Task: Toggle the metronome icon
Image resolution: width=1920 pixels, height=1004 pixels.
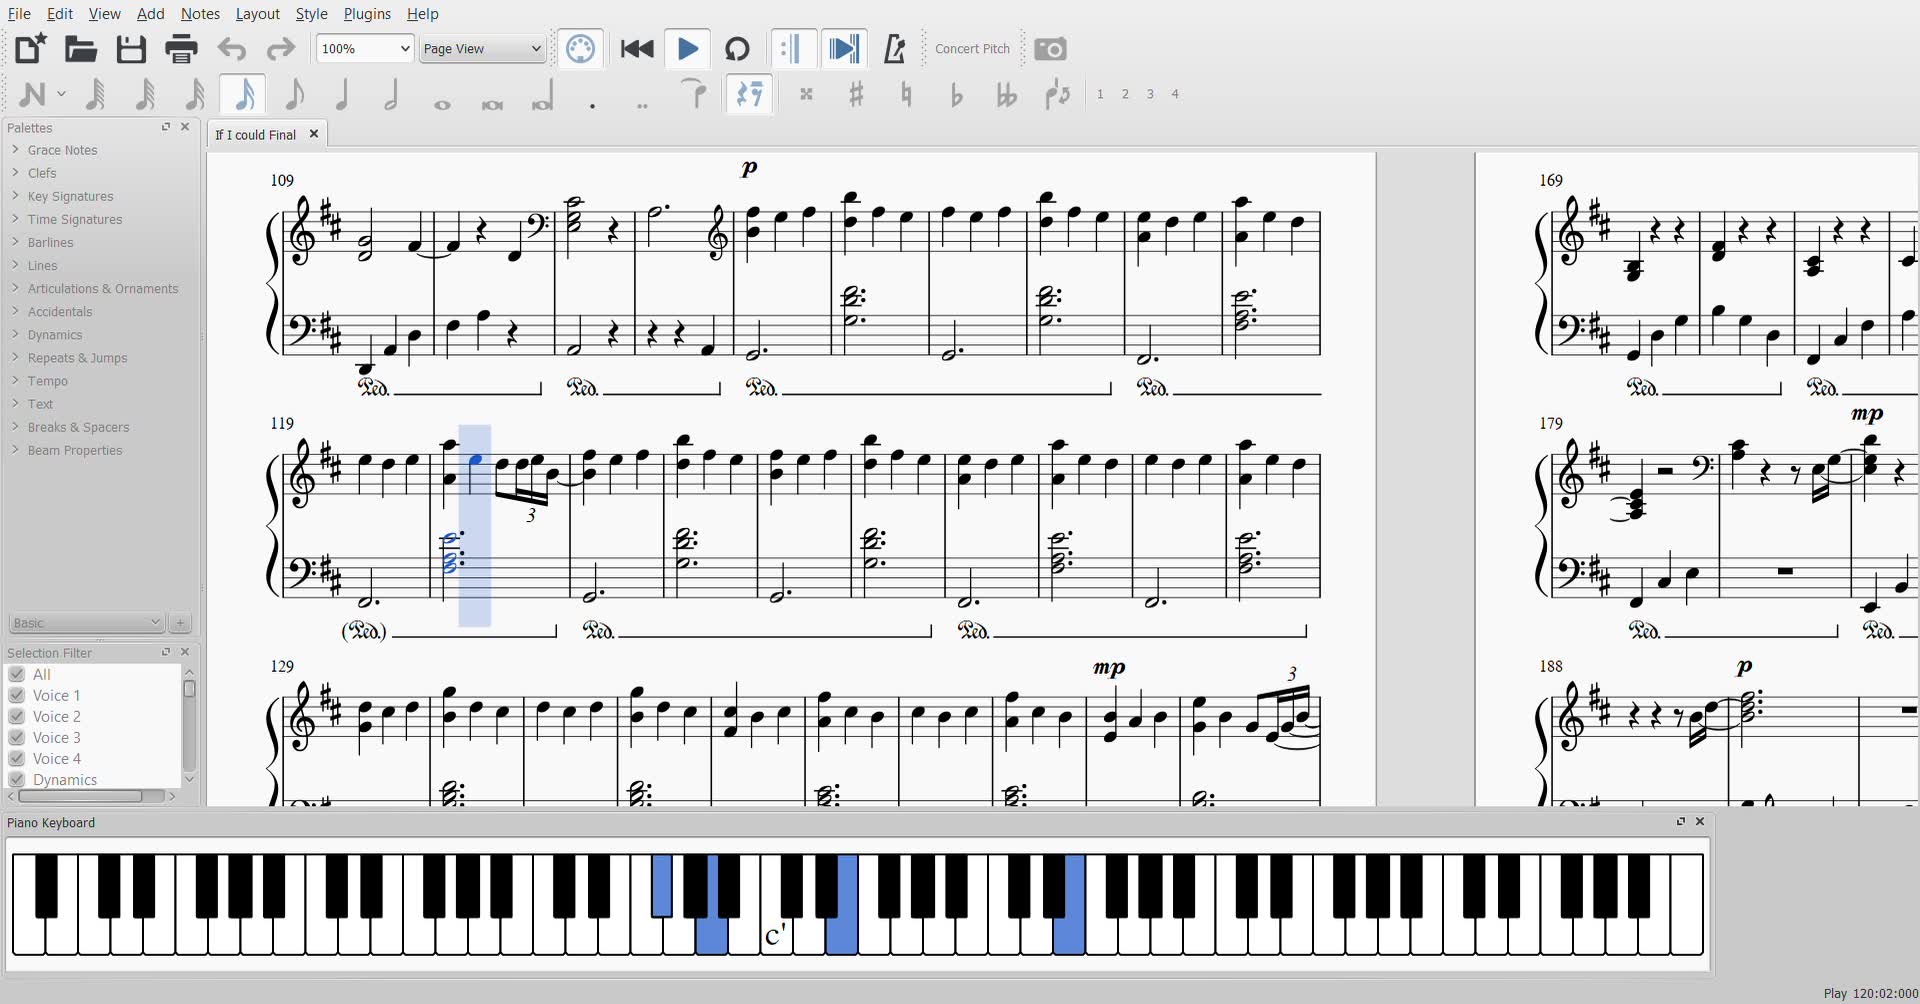Action: point(894,48)
